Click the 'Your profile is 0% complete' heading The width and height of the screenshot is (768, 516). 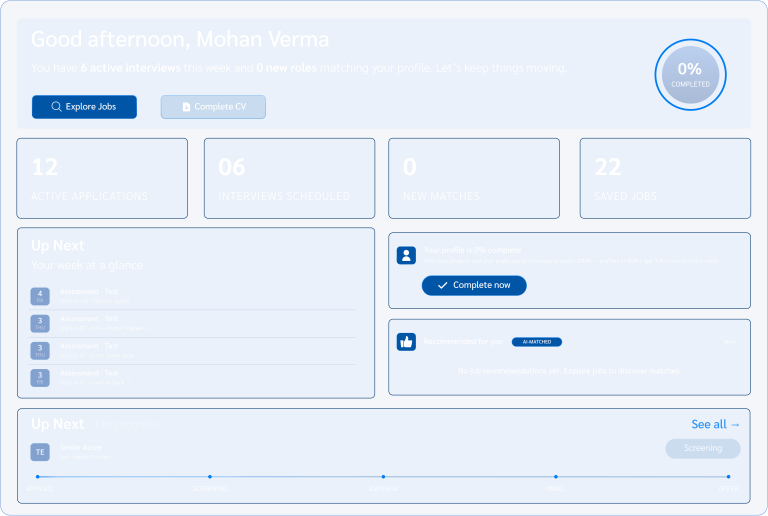(472, 250)
